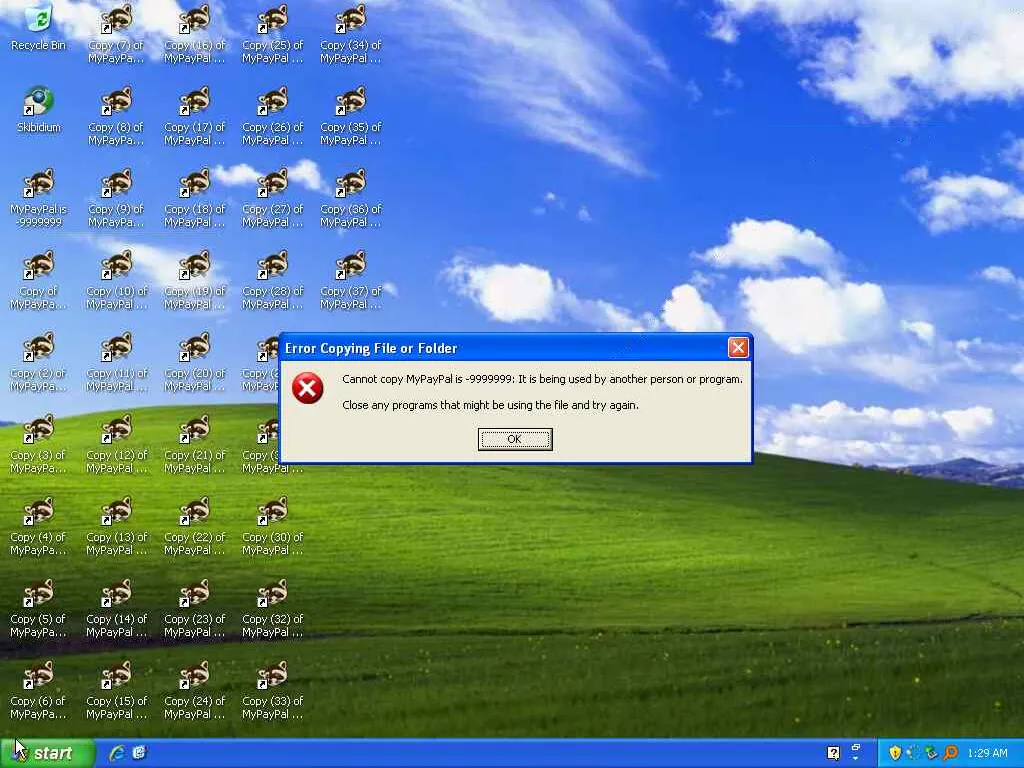Select the 'Copy (36) of MyPayPal' icon
Image resolution: width=1024 pixels, height=768 pixels.
[351, 199]
